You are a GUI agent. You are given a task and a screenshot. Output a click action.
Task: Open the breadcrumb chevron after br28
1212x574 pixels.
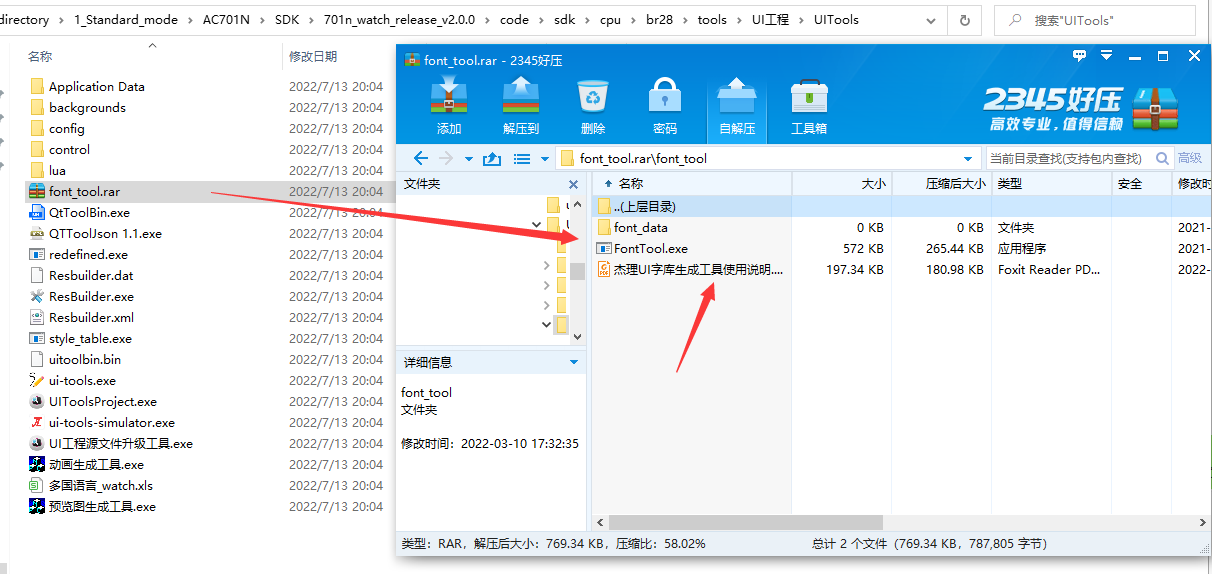pyautogui.click(x=684, y=20)
